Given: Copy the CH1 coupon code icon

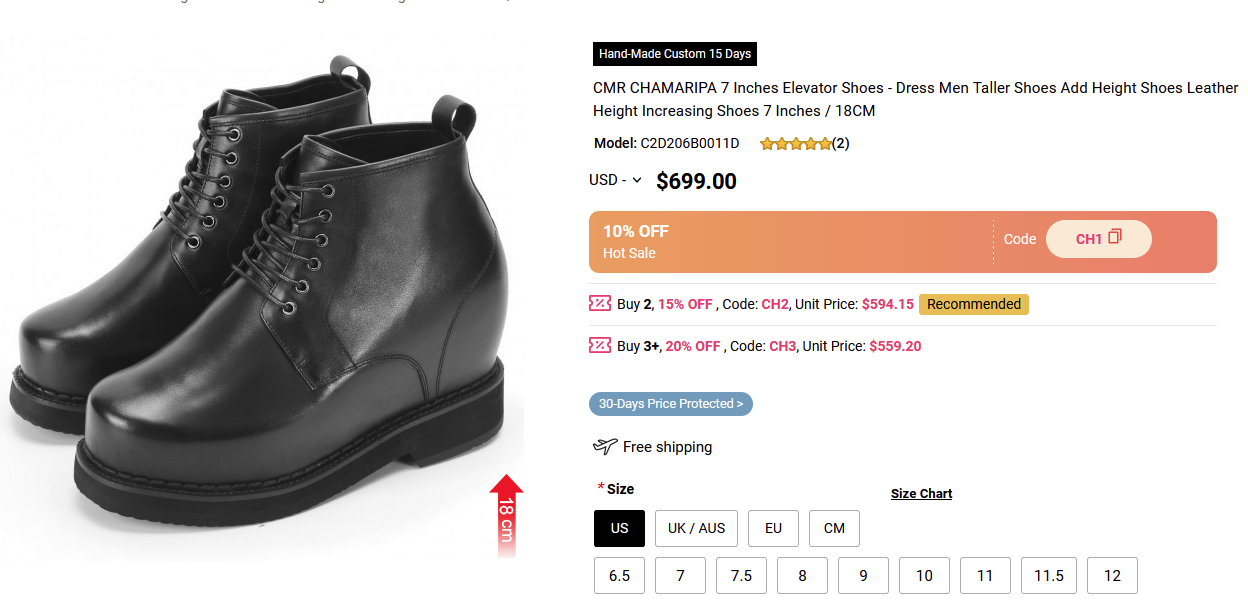Looking at the screenshot, I should point(1115,238).
